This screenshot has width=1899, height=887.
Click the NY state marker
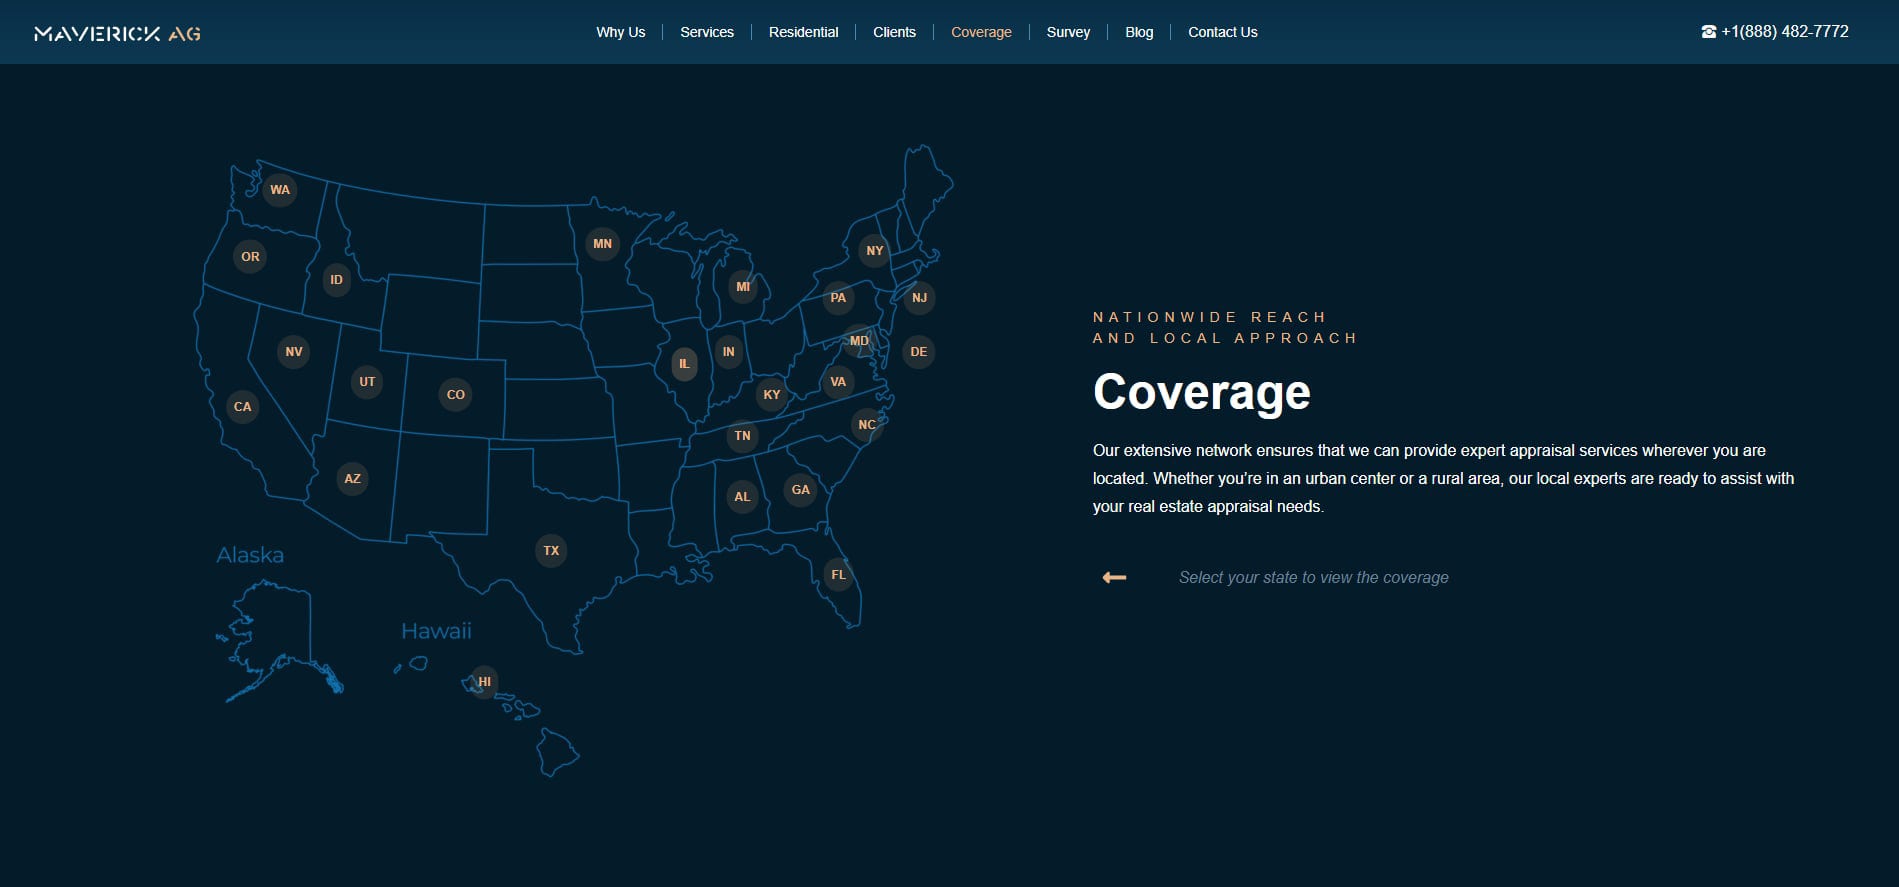[x=875, y=251]
